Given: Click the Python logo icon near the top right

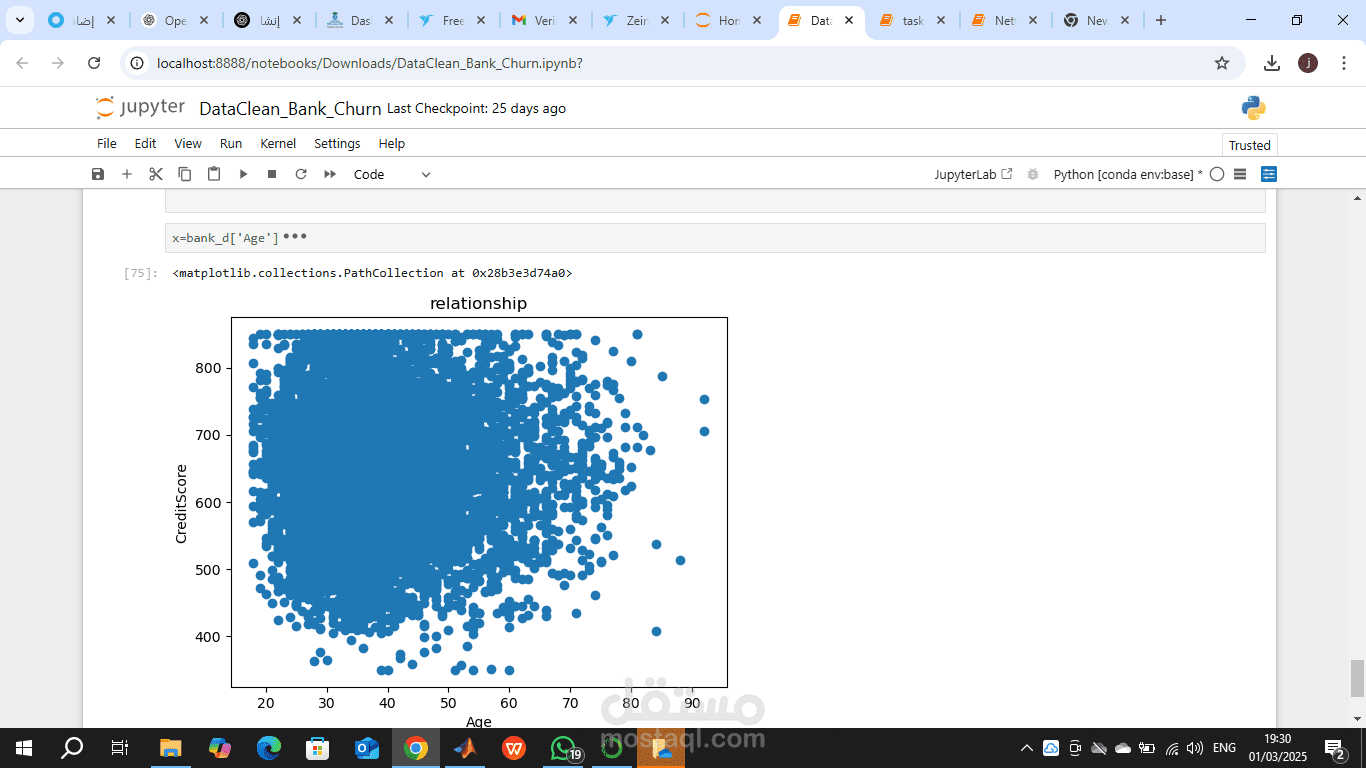Looking at the screenshot, I should 1253,108.
